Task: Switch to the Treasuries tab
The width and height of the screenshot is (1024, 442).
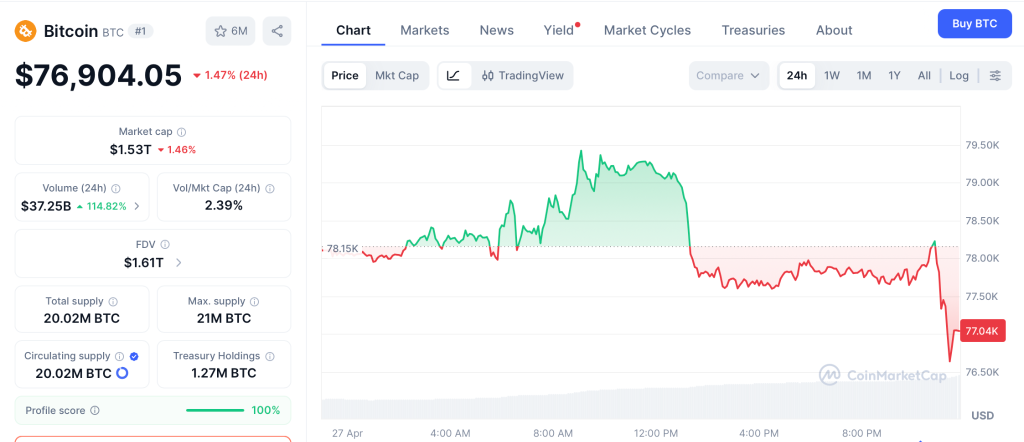Action: click(x=753, y=30)
